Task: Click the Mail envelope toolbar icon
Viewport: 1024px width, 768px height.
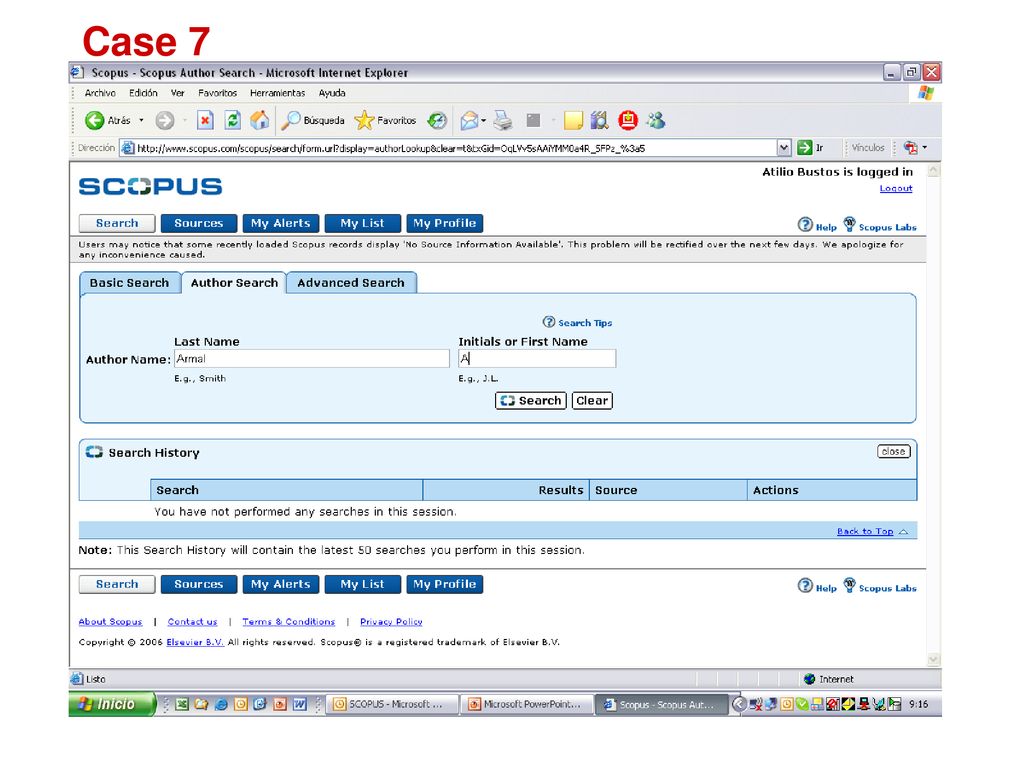Action: click(469, 120)
